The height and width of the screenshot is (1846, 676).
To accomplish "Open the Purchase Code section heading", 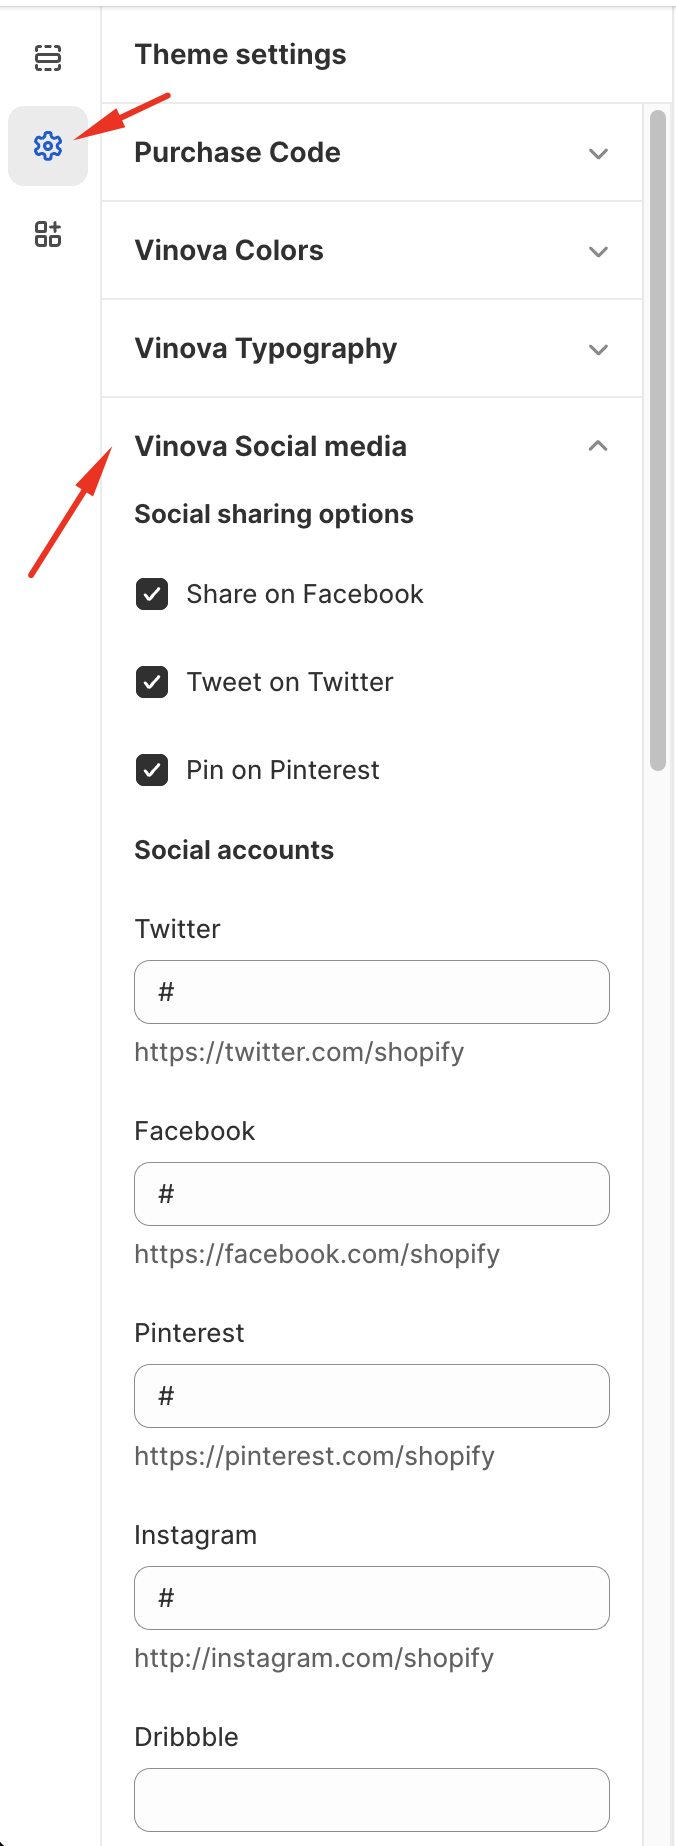I will (x=238, y=152).
